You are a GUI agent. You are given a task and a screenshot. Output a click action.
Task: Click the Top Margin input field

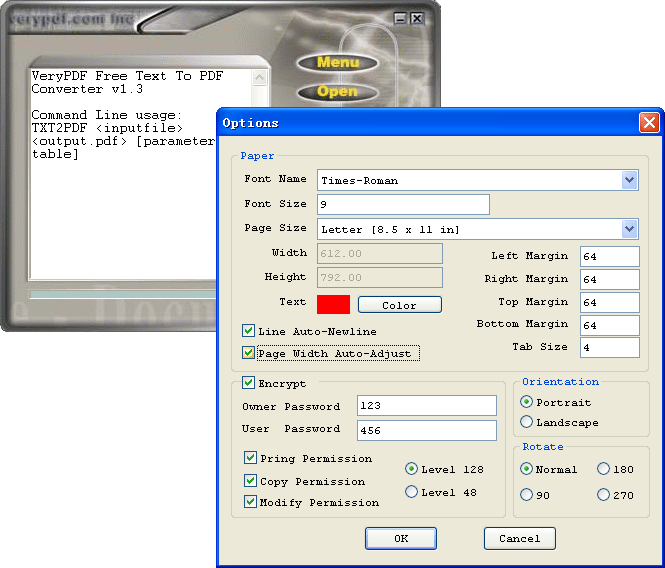(609, 302)
